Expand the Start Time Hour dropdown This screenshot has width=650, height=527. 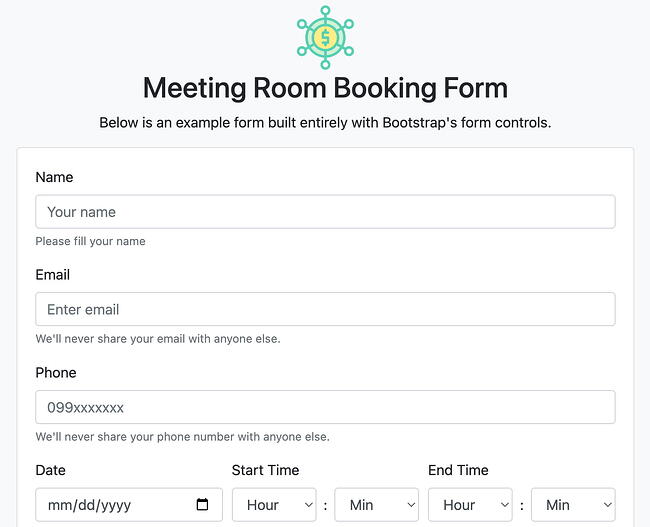point(274,505)
